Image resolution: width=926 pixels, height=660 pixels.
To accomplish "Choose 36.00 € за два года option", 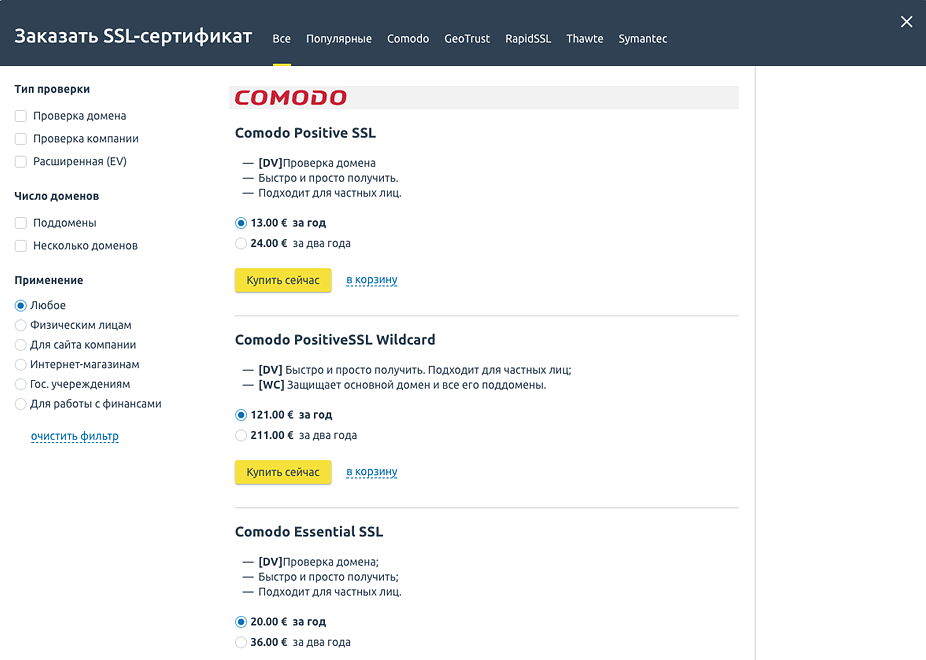I will [240, 642].
